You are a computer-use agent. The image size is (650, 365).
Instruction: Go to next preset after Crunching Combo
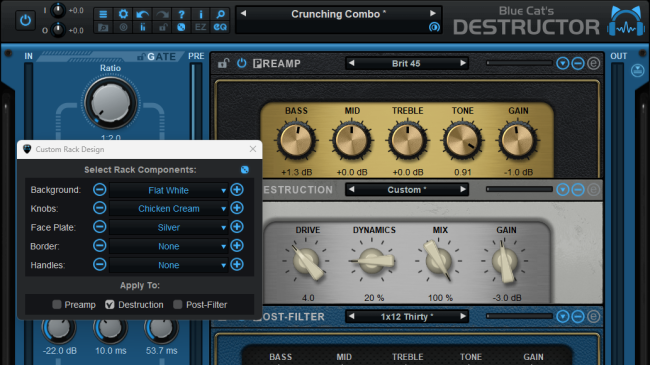(x=433, y=13)
